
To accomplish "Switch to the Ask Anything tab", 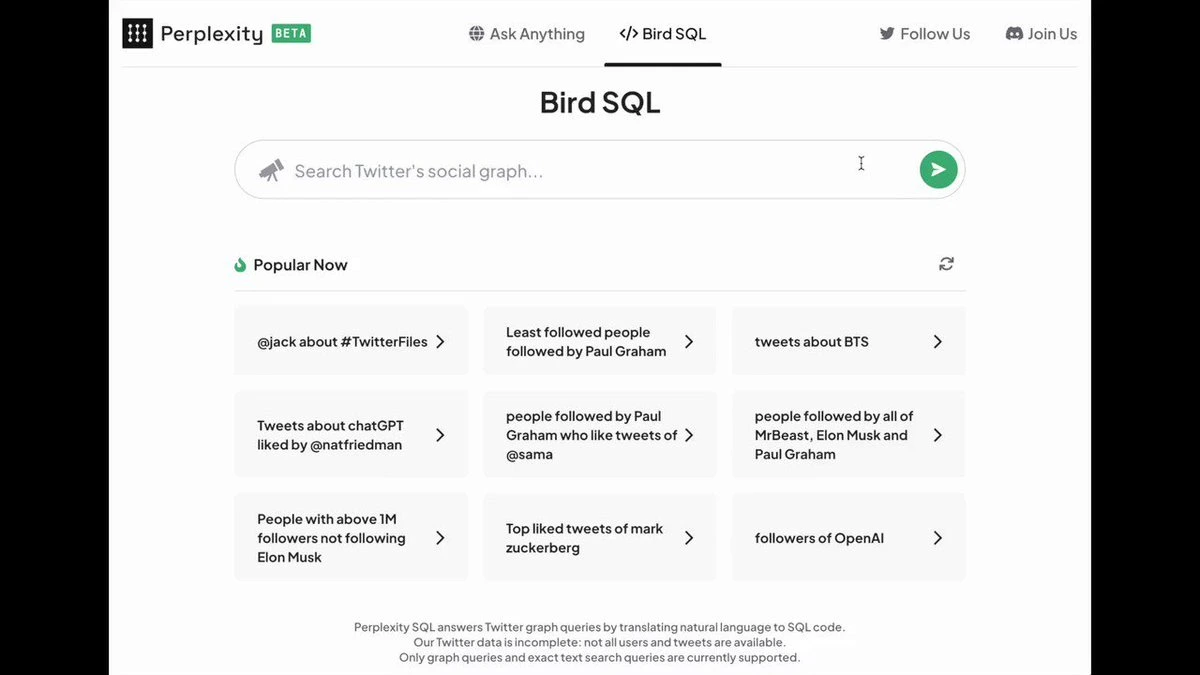I will tap(527, 33).
